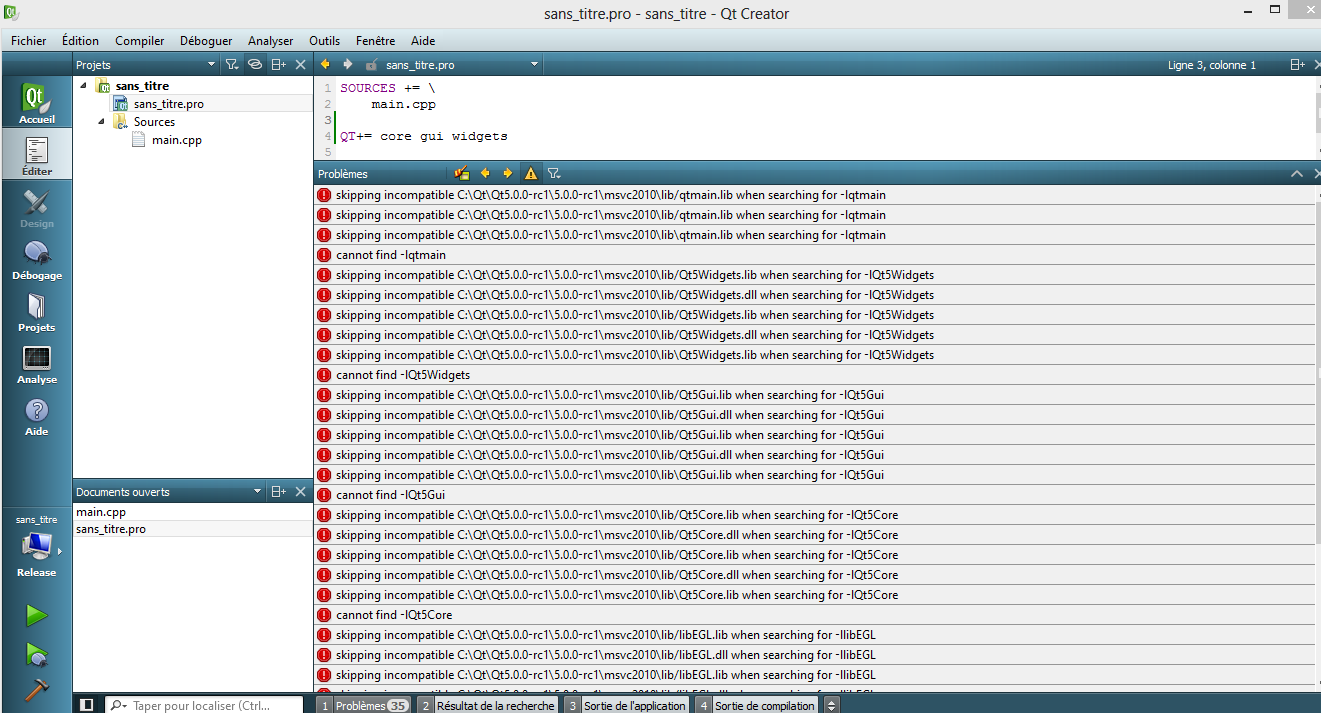
Task: Switch to Sortie de l'application tab
Action: (x=626, y=705)
